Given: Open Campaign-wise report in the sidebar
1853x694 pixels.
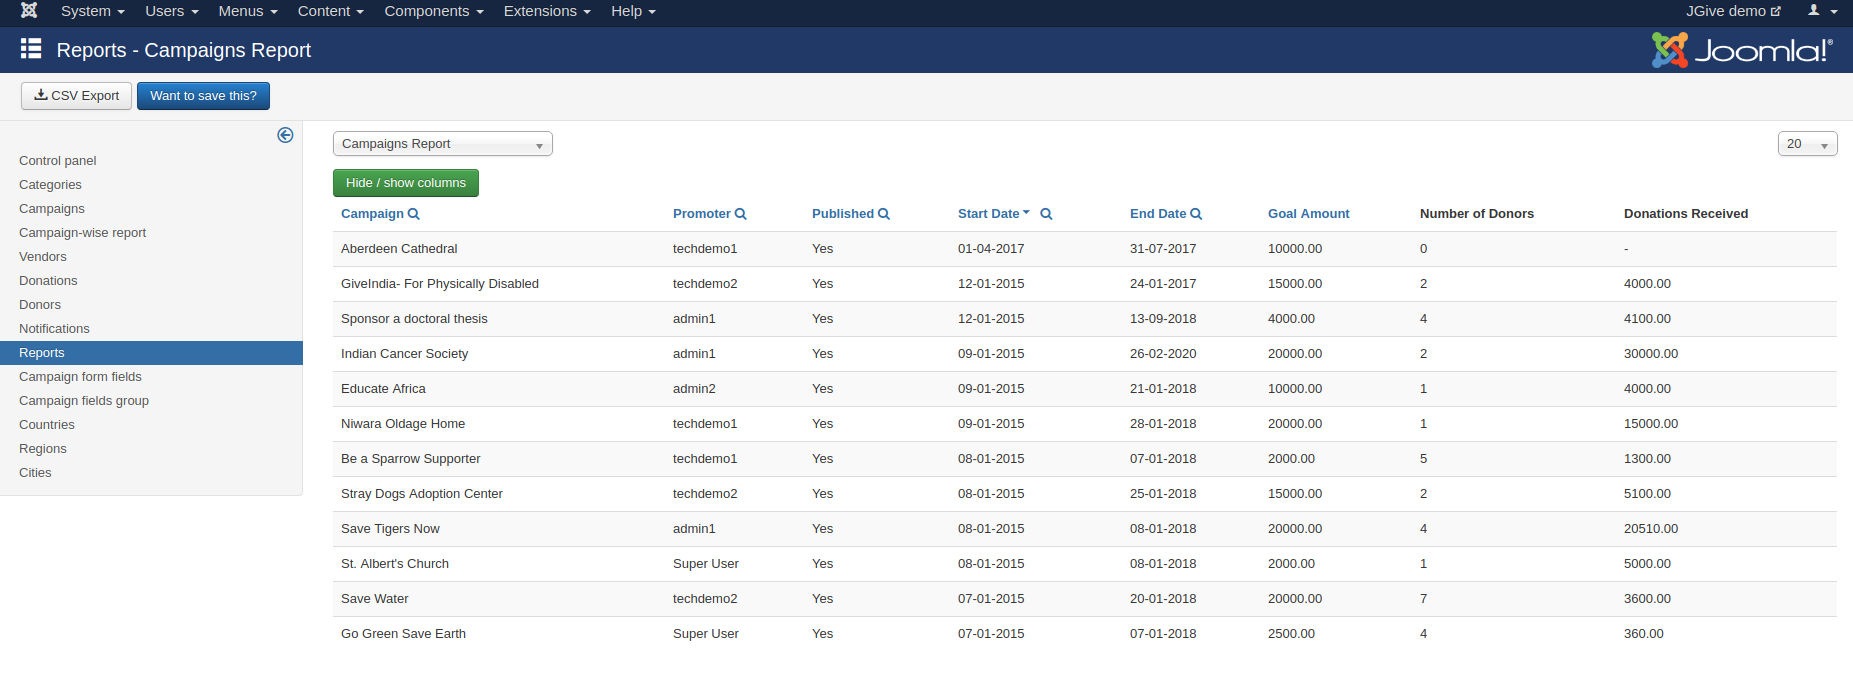Looking at the screenshot, I should [82, 233].
